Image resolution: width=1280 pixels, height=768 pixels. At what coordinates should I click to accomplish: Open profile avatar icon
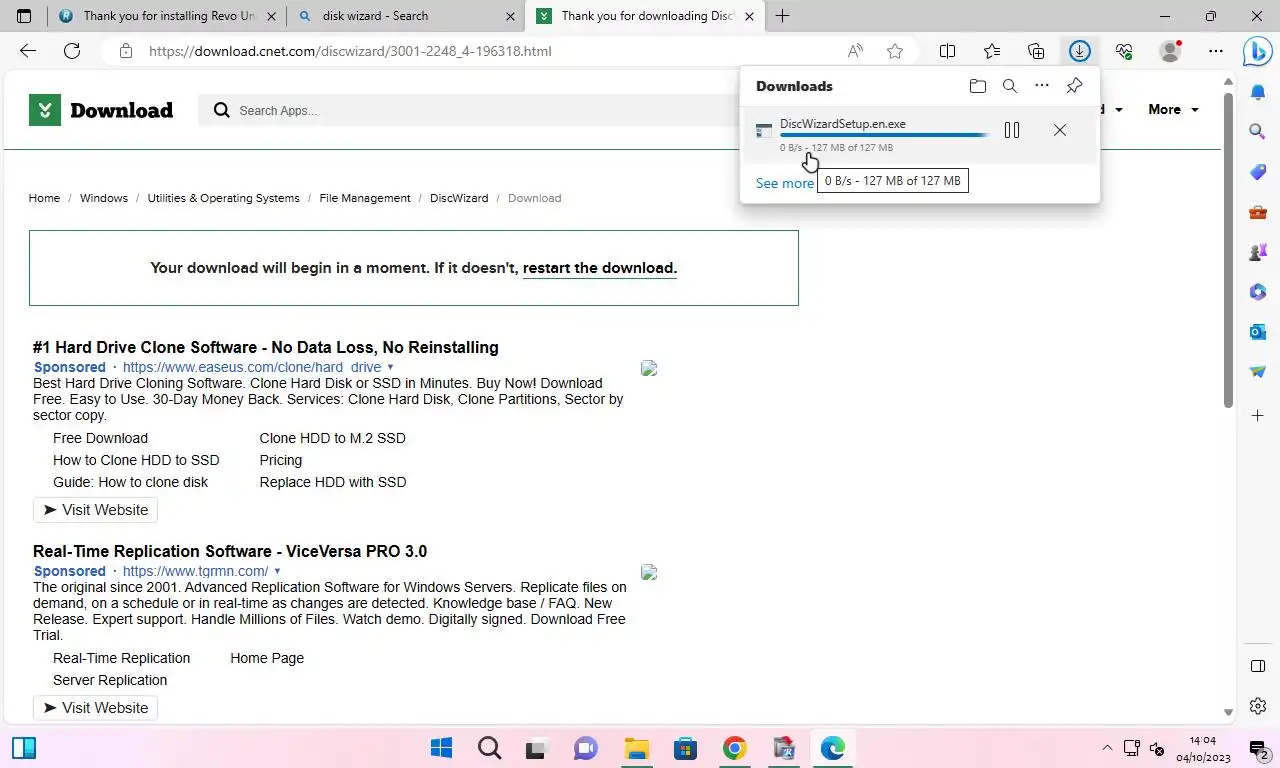pyautogui.click(x=1170, y=51)
